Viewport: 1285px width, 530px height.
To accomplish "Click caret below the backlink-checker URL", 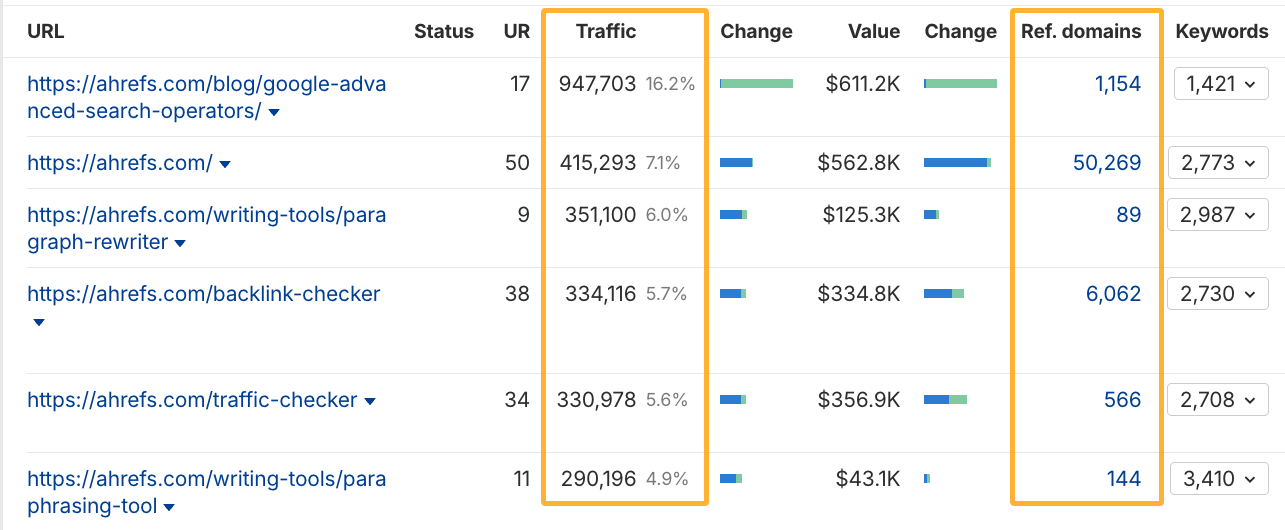I will pyautogui.click(x=39, y=323).
